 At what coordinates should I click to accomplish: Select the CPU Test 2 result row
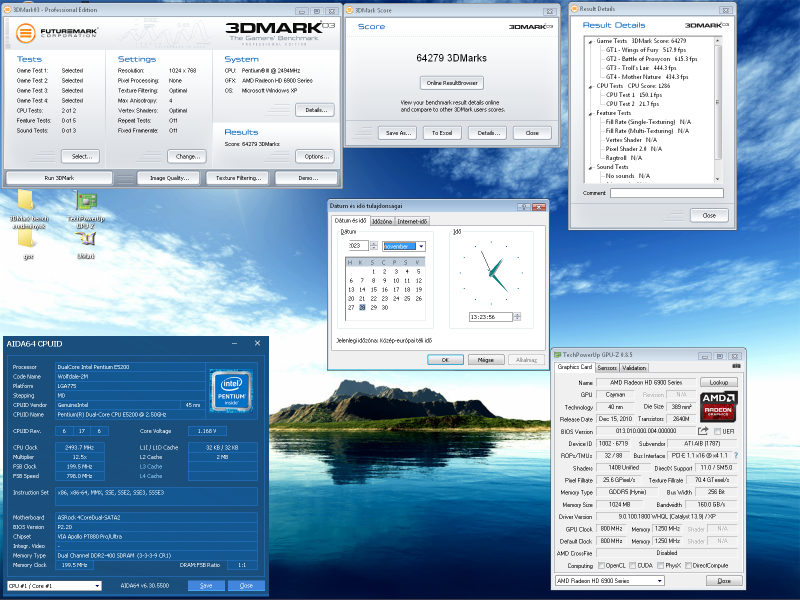coord(632,104)
